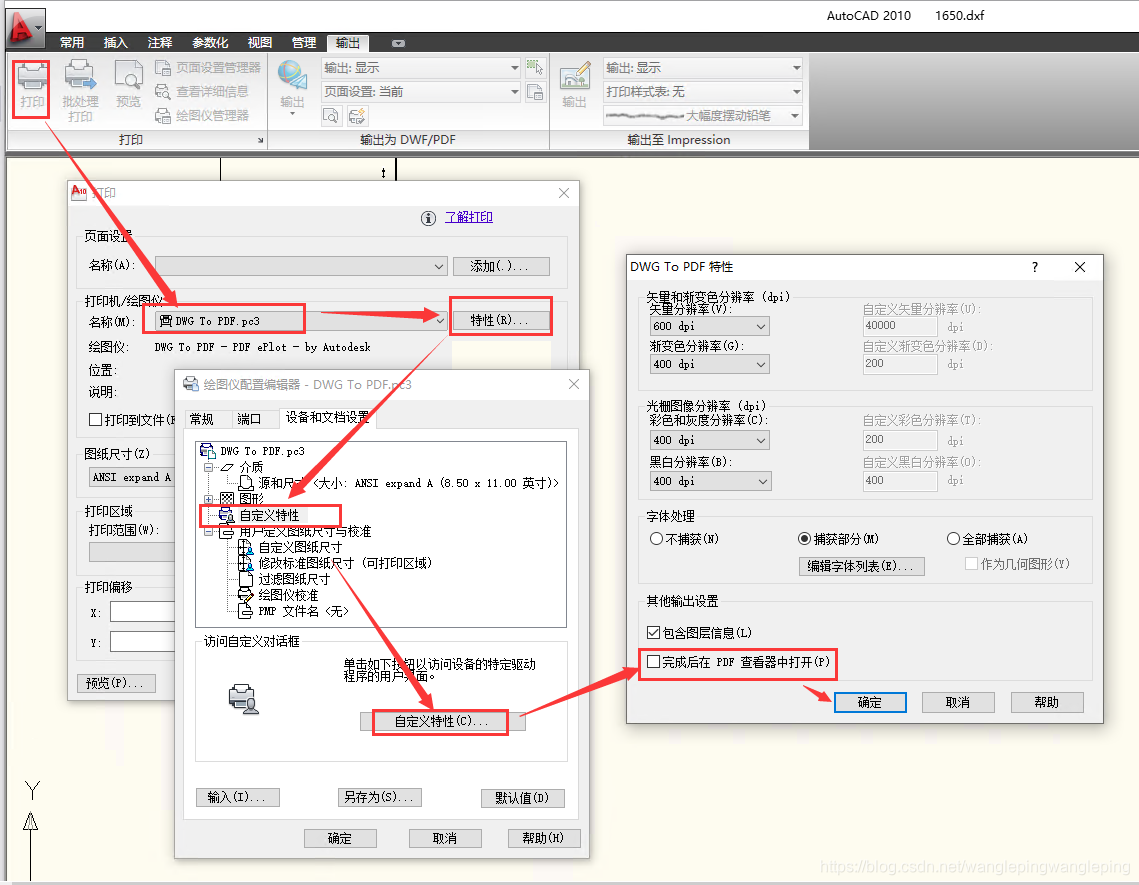Uncheck 包含图层信息 checkbox
Image resolution: width=1139 pixels, height=885 pixels.
click(x=653, y=632)
